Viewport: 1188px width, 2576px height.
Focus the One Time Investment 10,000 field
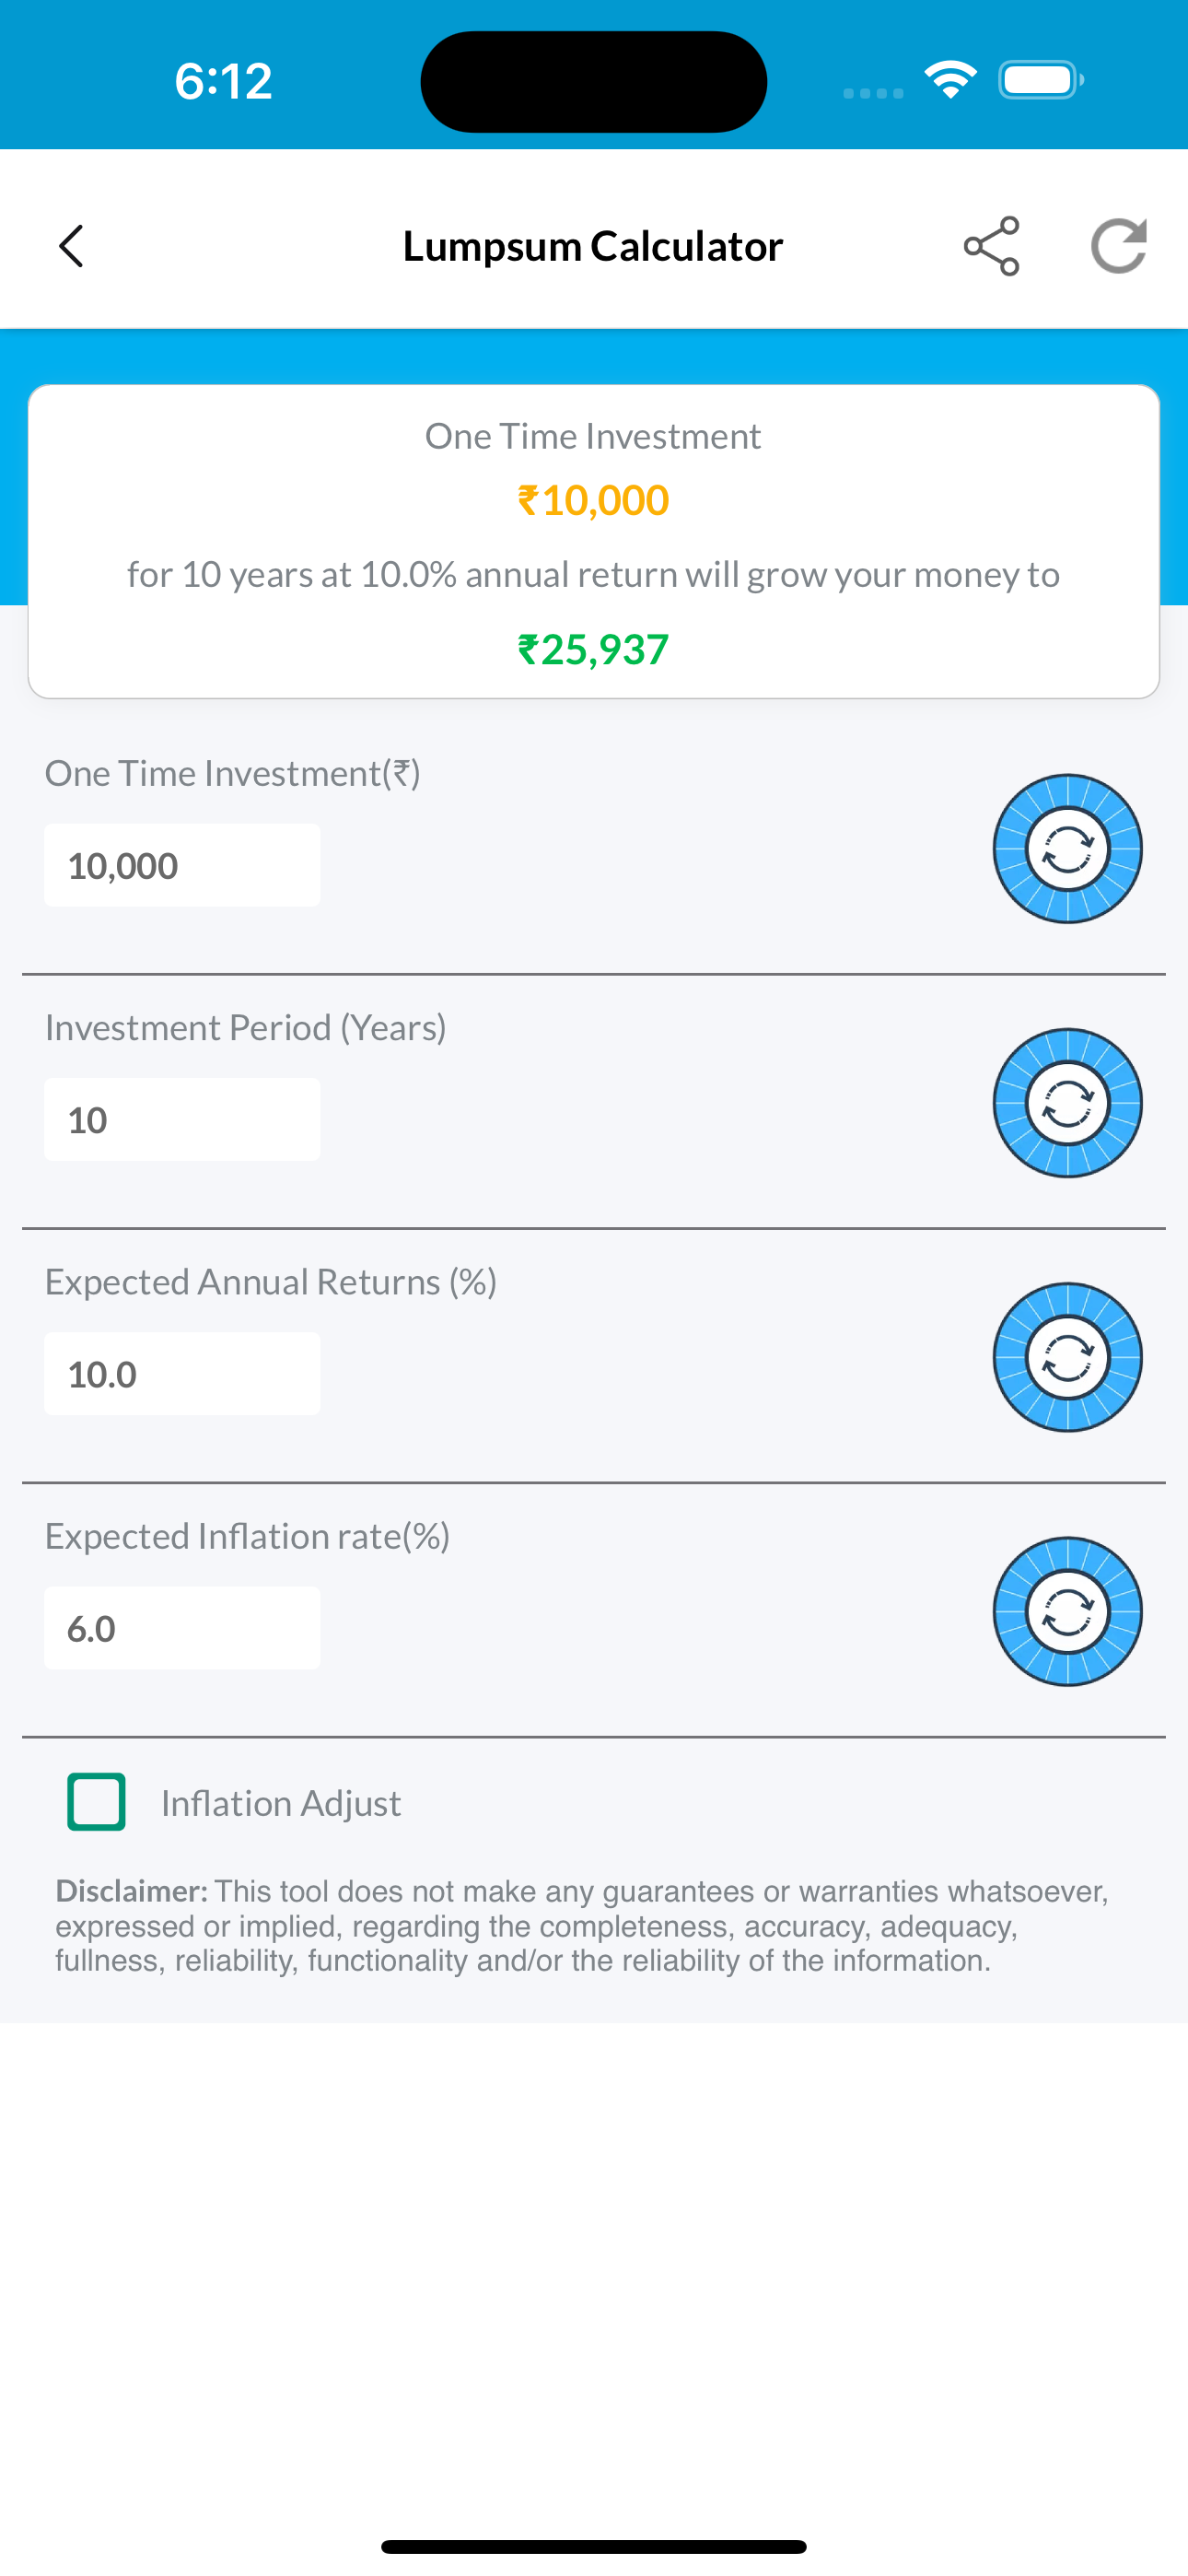pyautogui.click(x=182, y=865)
